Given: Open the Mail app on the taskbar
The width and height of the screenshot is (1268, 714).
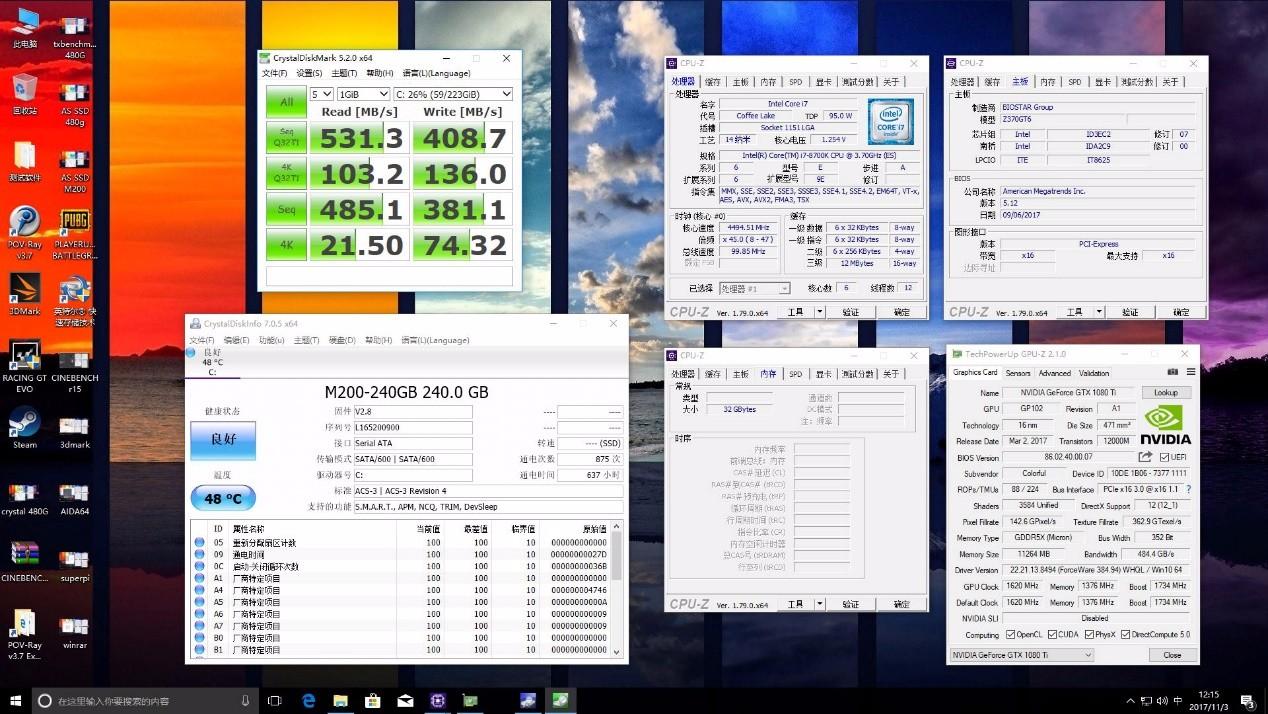Looking at the screenshot, I should point(405,701).
